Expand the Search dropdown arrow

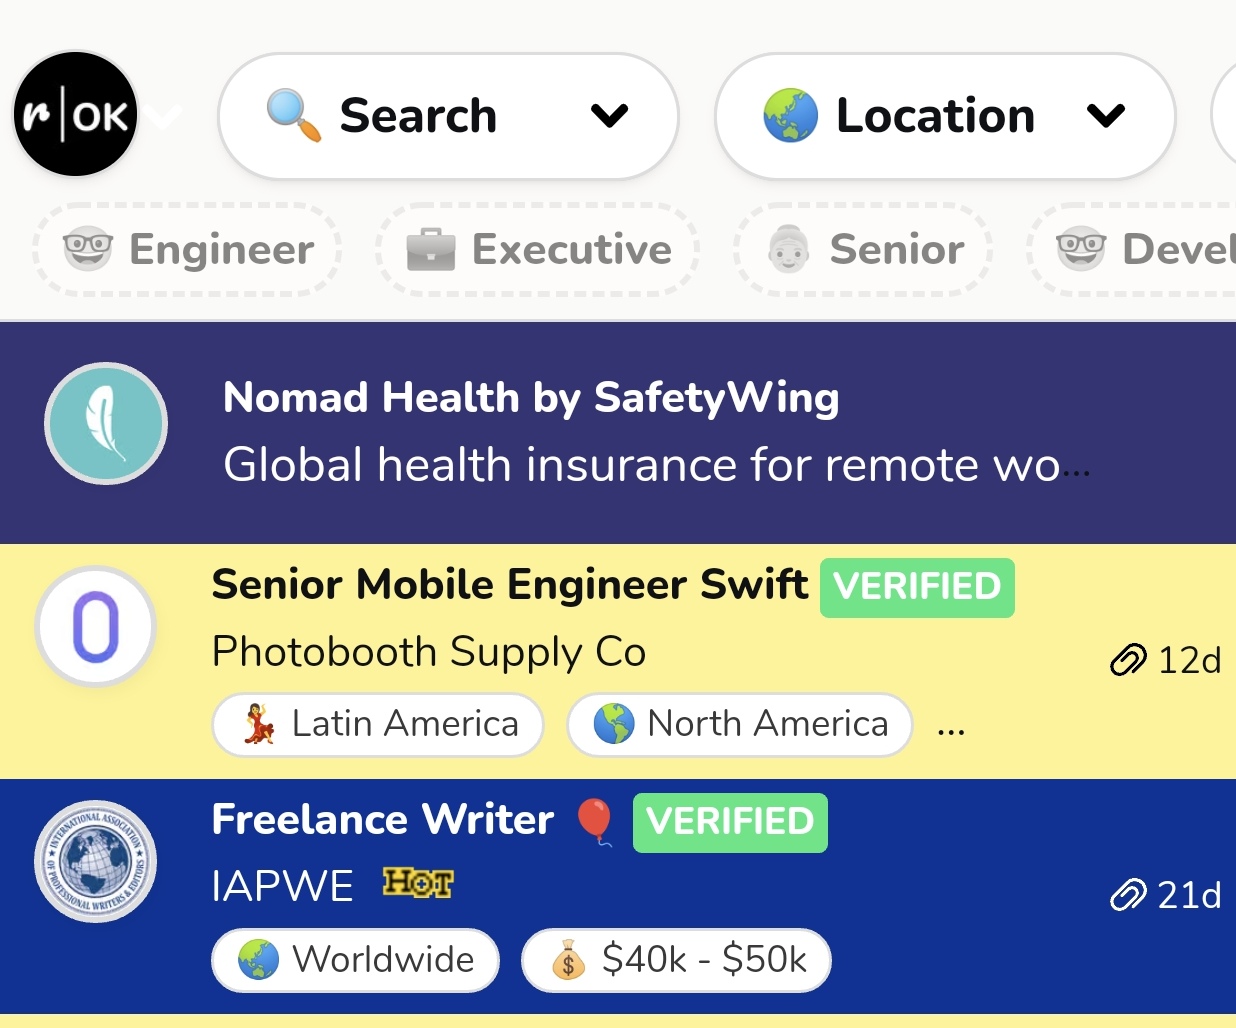[609, 116]
